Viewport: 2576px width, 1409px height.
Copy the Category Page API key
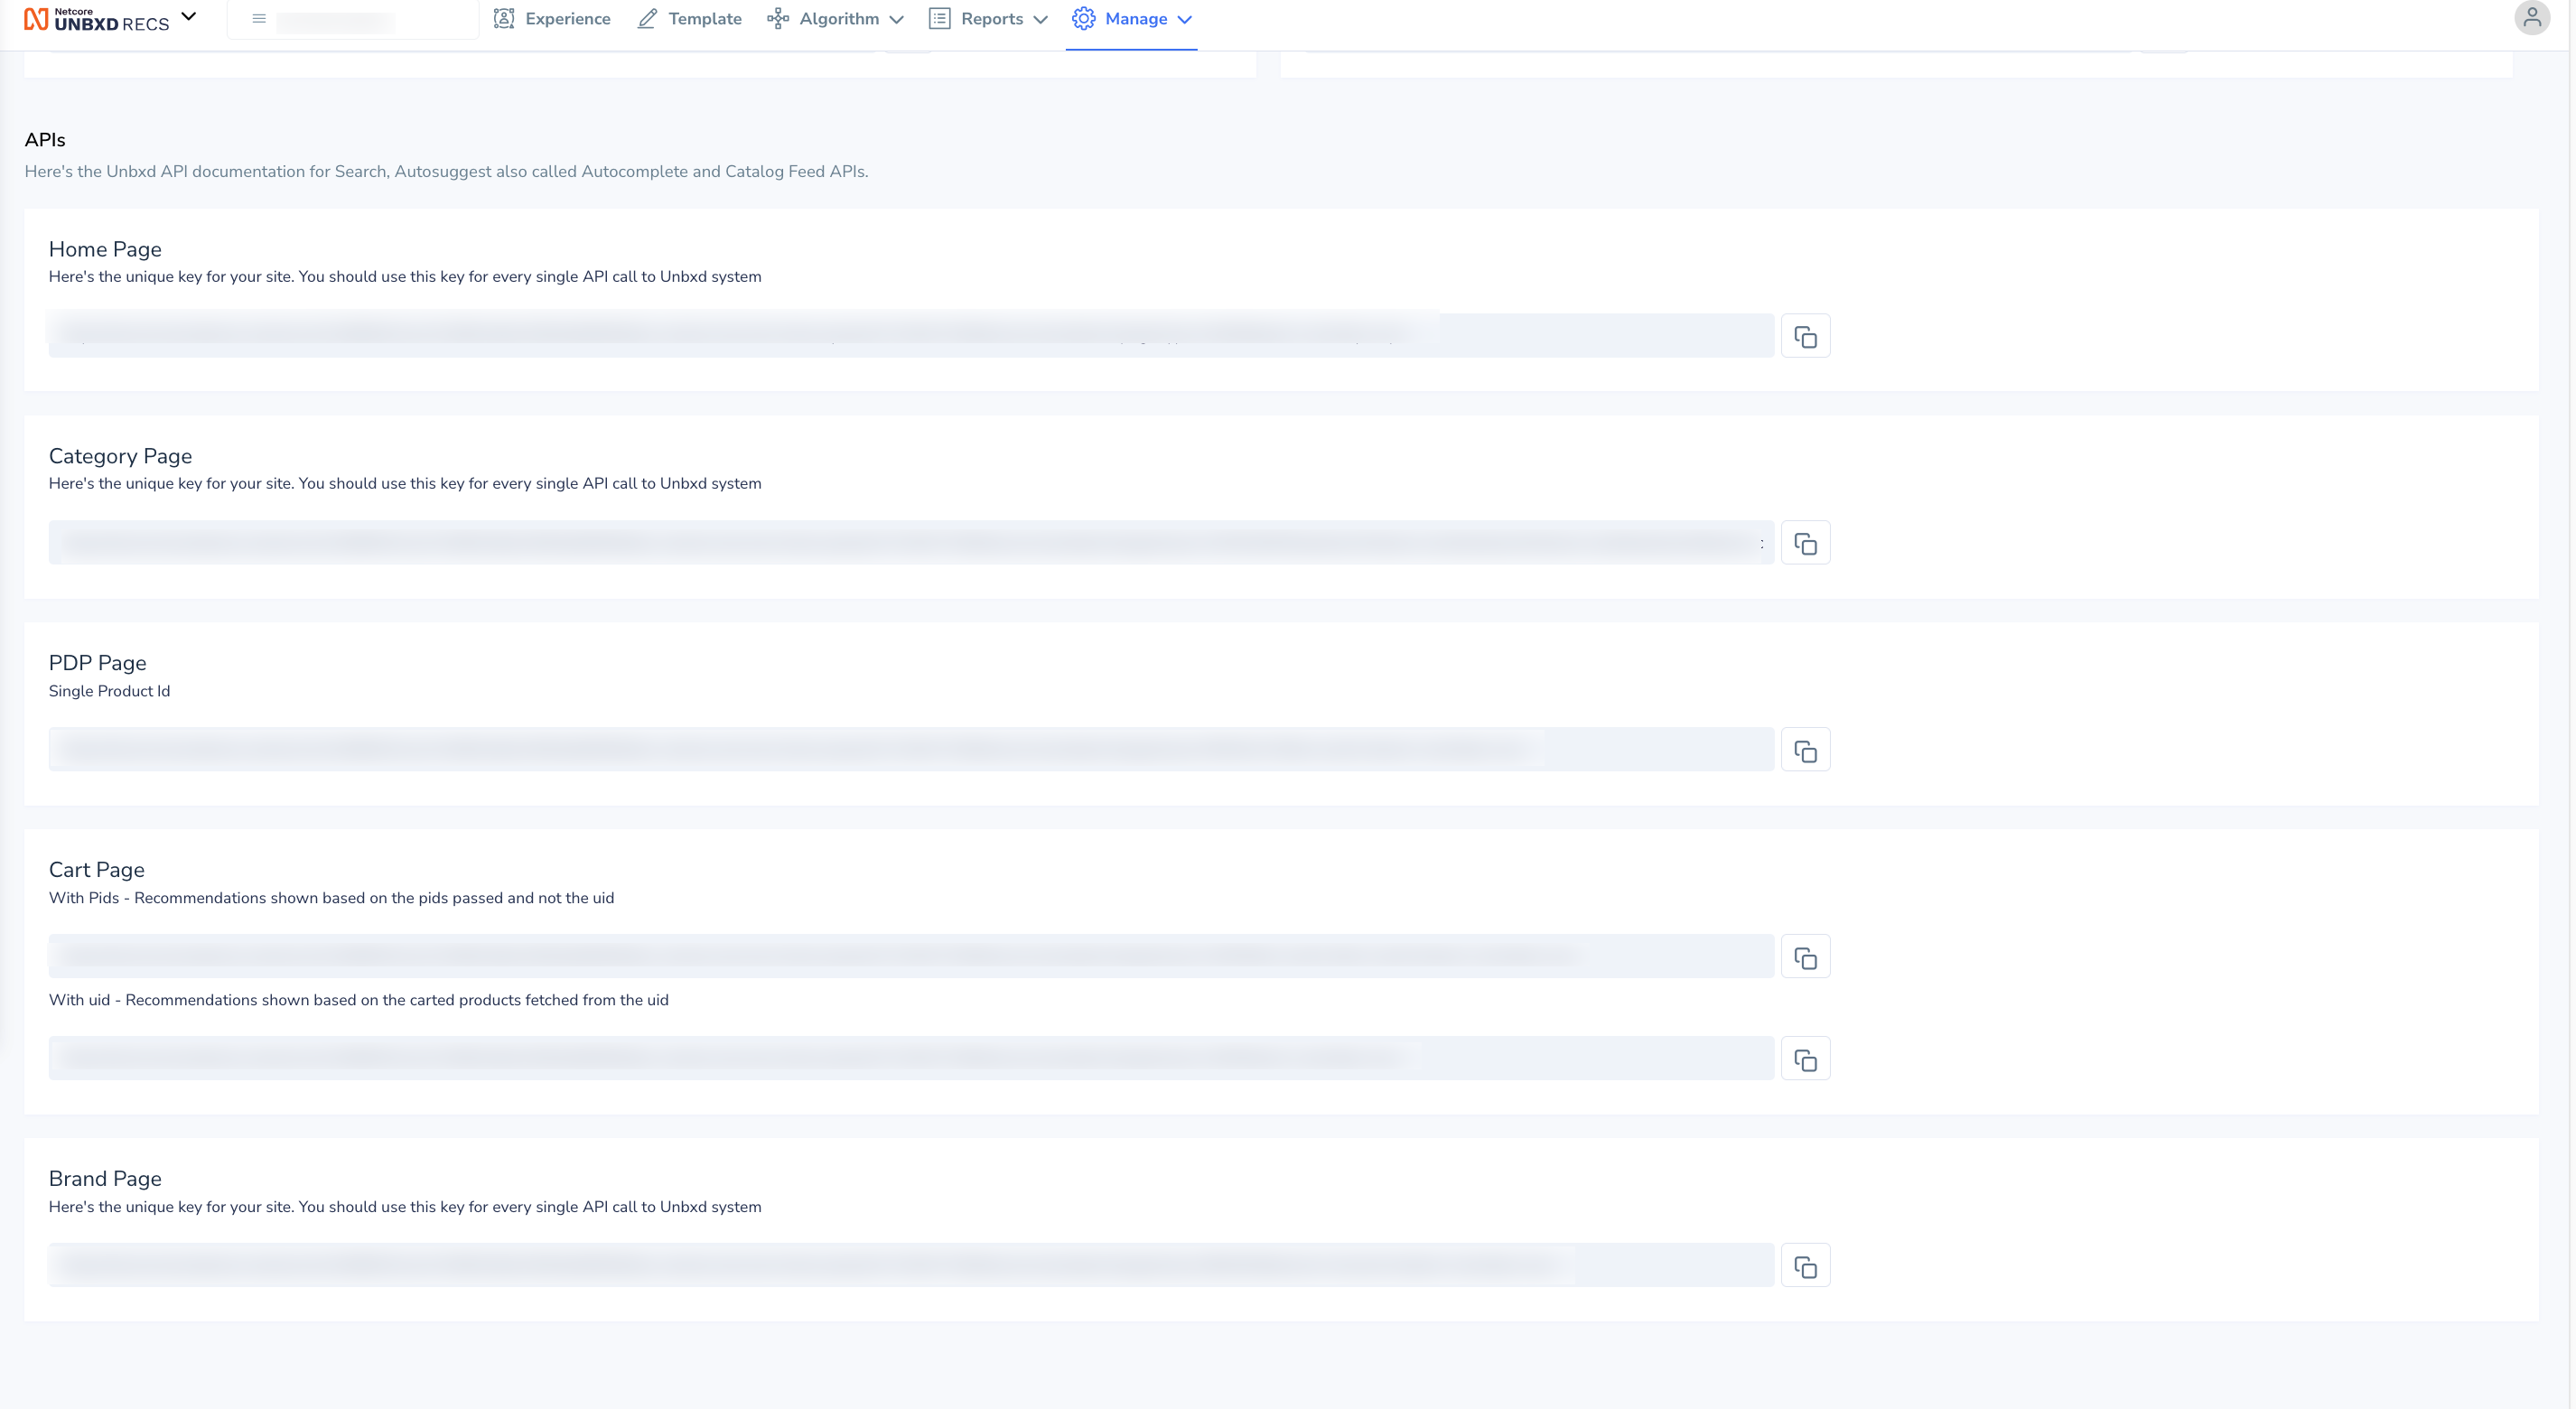coord(1805,543)
